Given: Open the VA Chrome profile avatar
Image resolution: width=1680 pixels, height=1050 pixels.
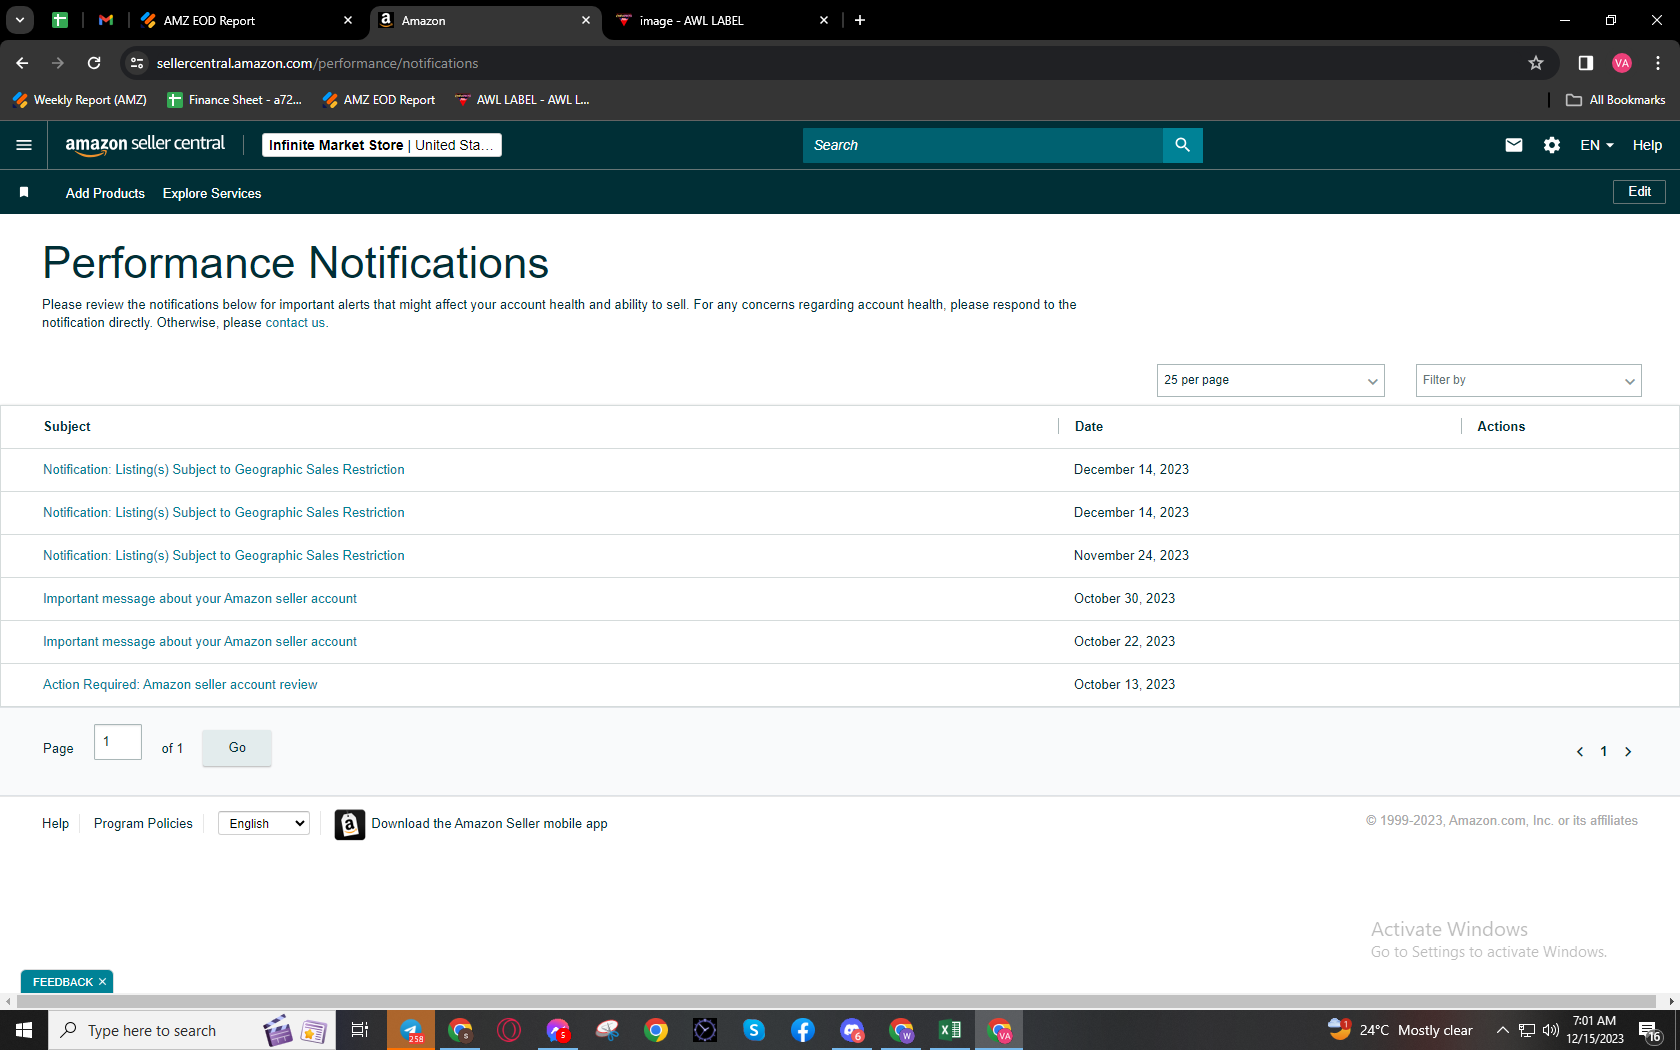Looking at the screenshot, I should (1622, 63).
